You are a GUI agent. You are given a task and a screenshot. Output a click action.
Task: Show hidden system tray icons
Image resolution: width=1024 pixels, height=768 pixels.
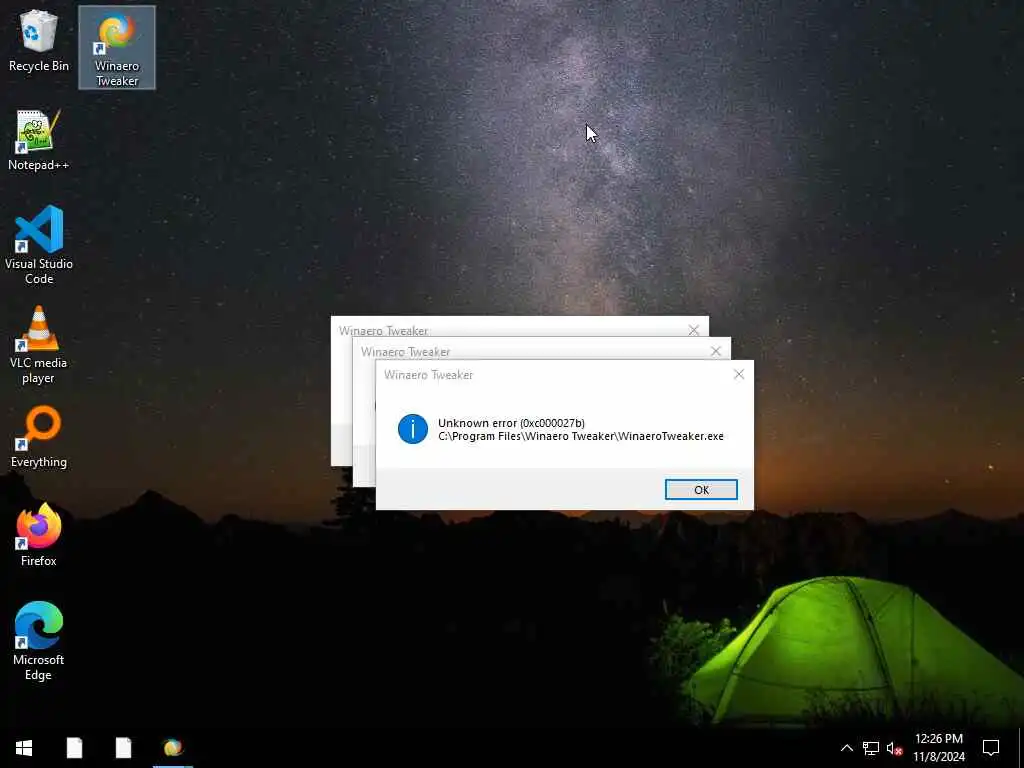coord(846,748)
